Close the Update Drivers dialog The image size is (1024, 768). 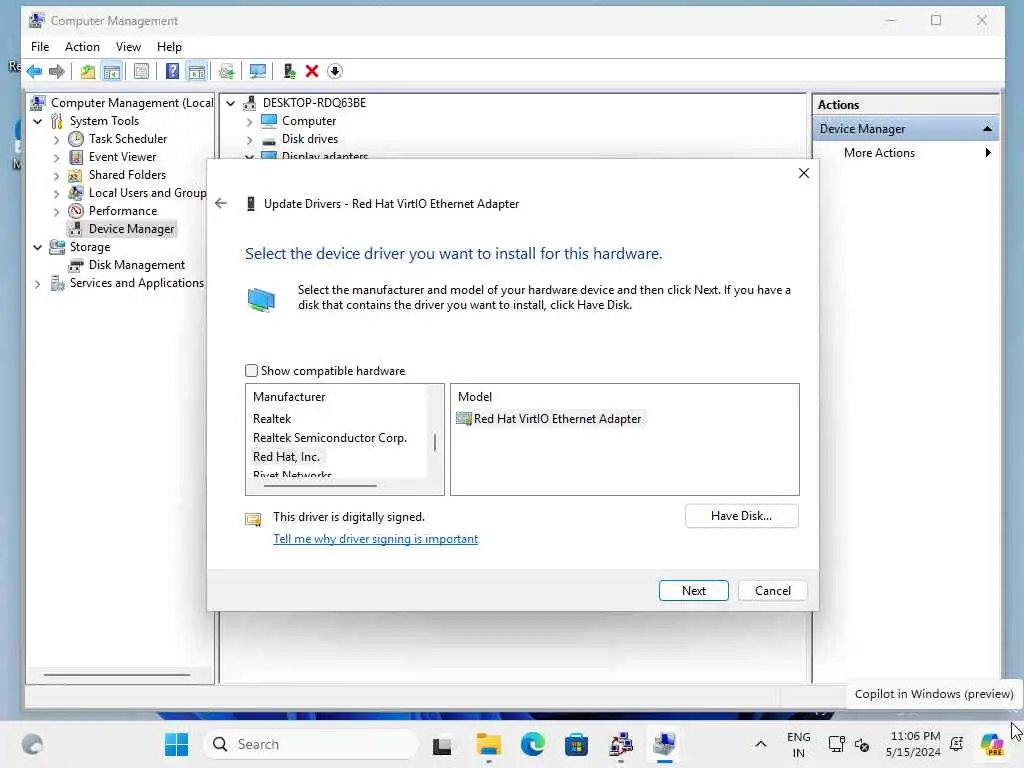coord(804,173)
